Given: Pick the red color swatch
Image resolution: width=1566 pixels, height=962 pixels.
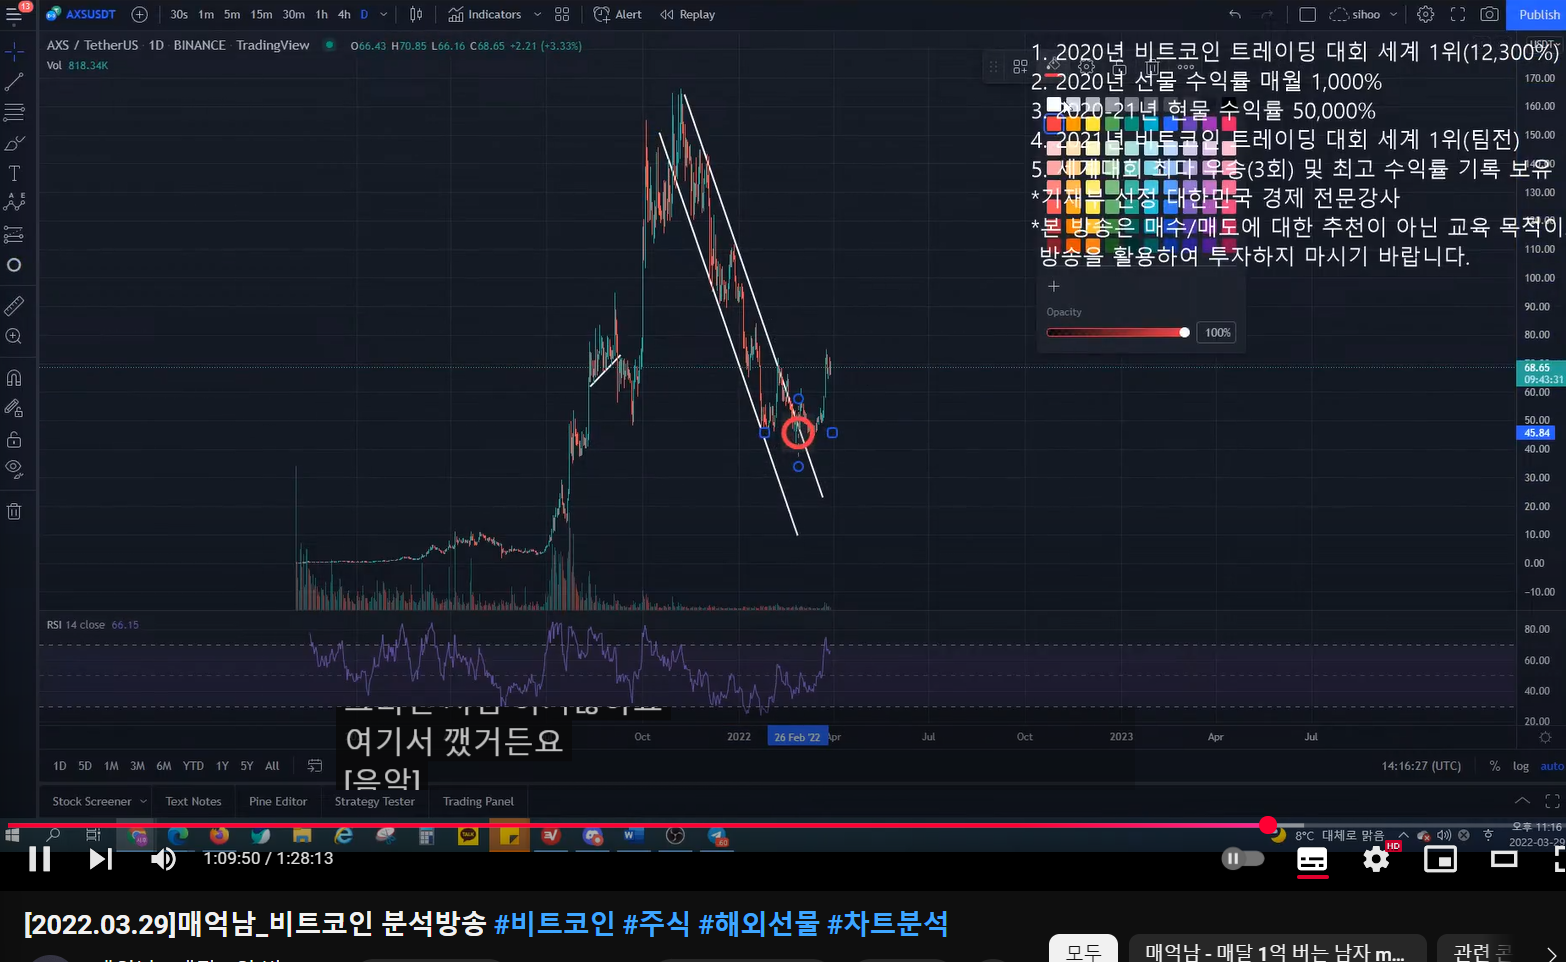Looking at the screenshot, I should [1053, 124].
